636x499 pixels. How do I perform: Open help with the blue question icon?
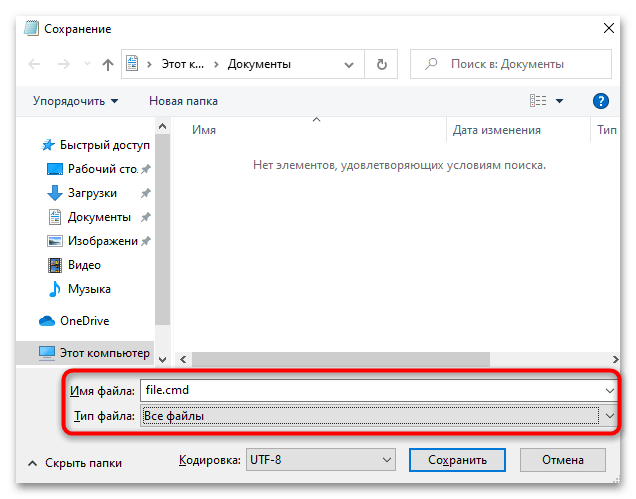click(x=600, y=101)
